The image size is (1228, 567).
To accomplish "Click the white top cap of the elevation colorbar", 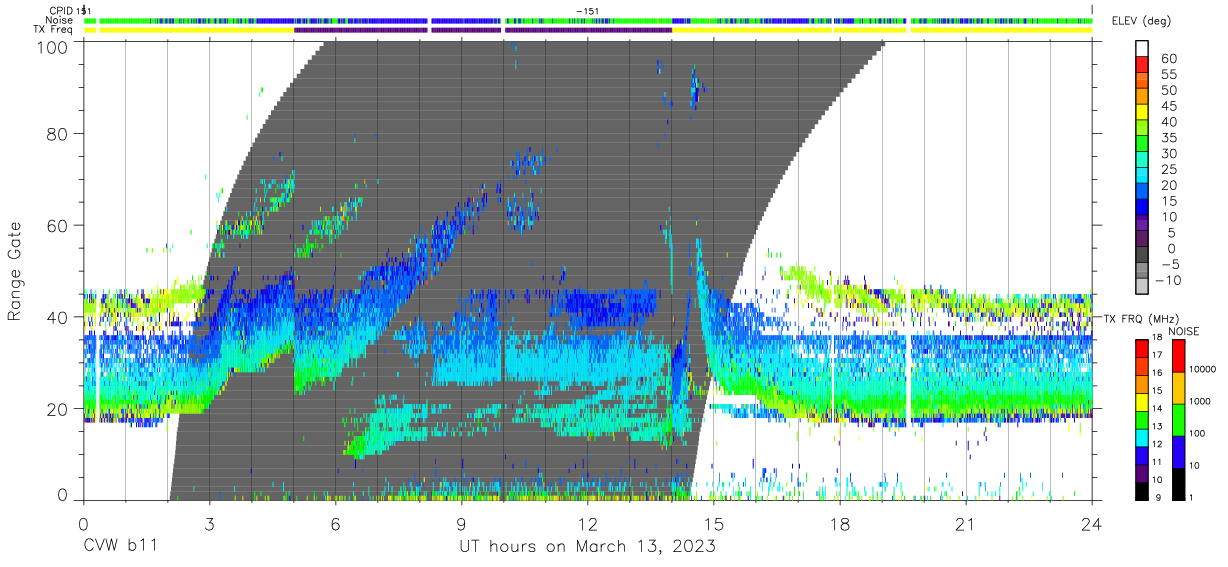I will click(1142, 50).
